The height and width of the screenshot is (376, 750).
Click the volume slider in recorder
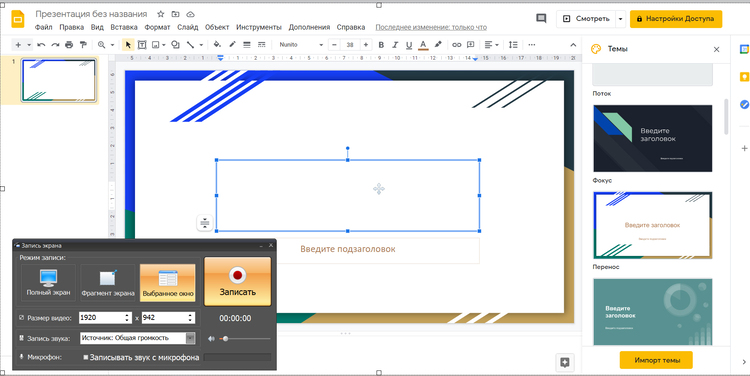click(244, 339)
